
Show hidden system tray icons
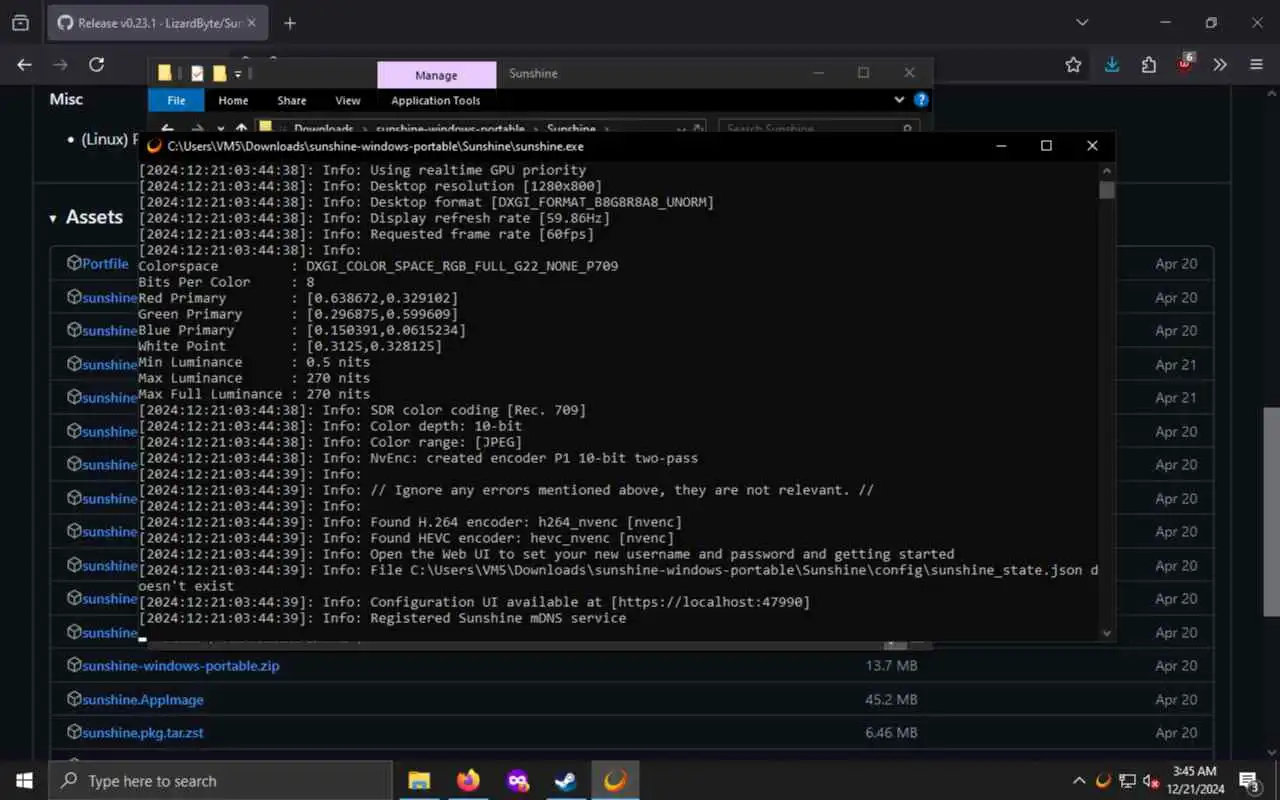pos(1079,781)
